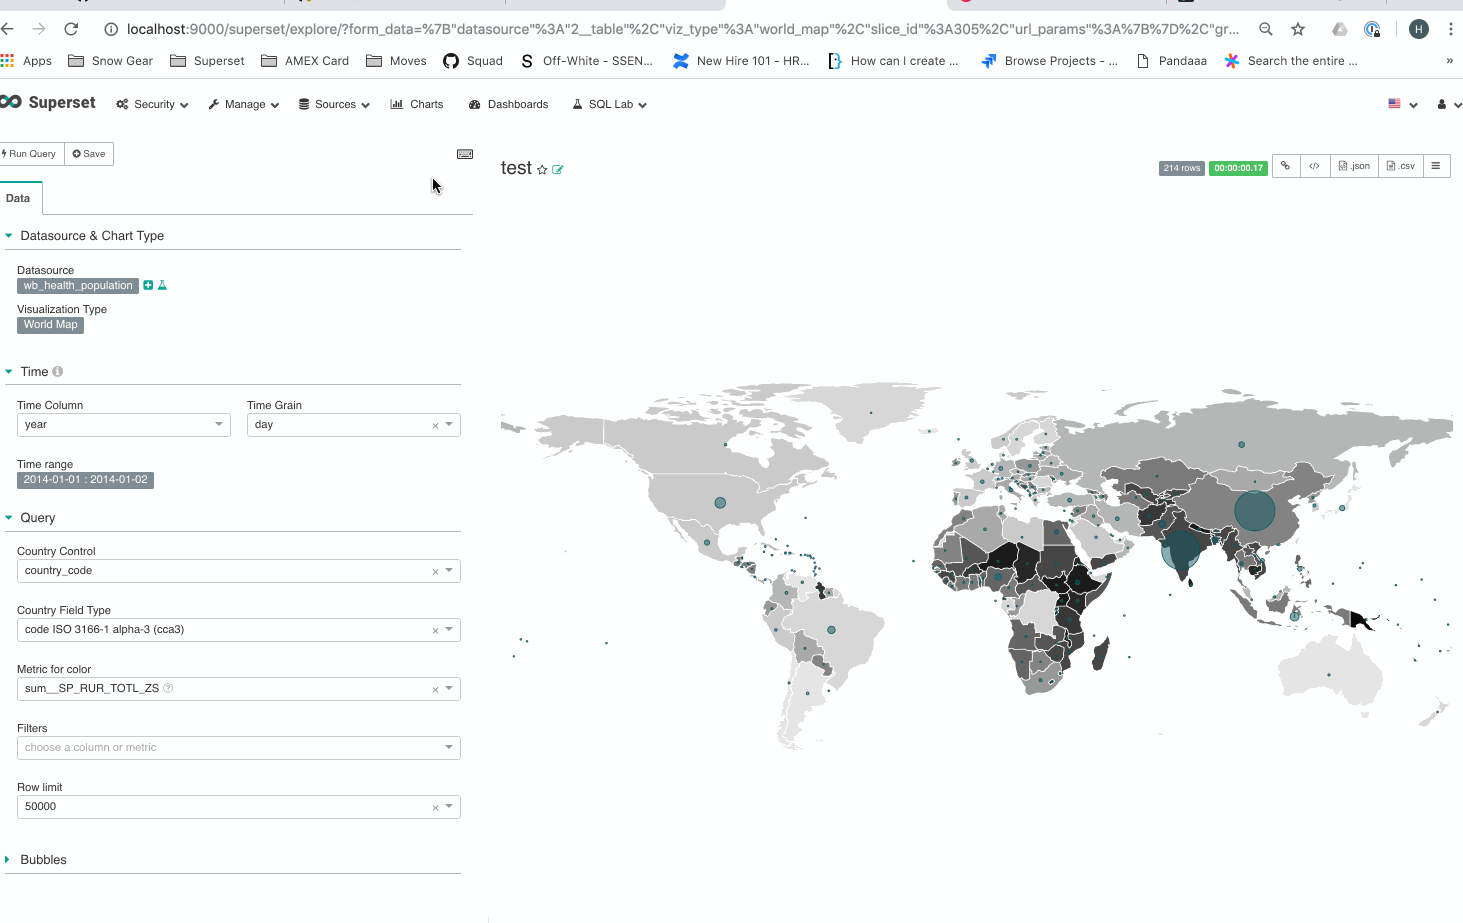
Task: Open browser zoom magnifier icon
Action: tap(1266, 29)
